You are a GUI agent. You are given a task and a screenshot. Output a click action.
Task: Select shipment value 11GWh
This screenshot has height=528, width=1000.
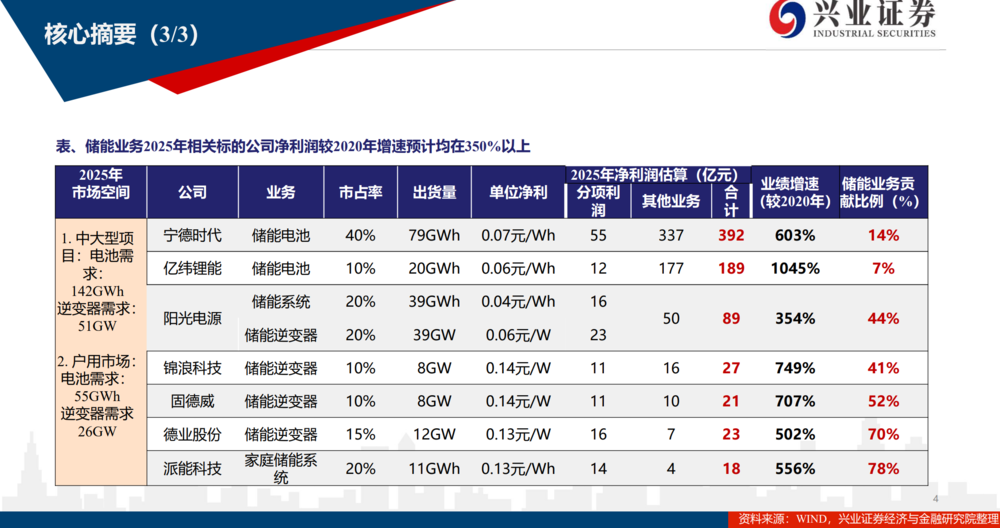coord(434,469)
